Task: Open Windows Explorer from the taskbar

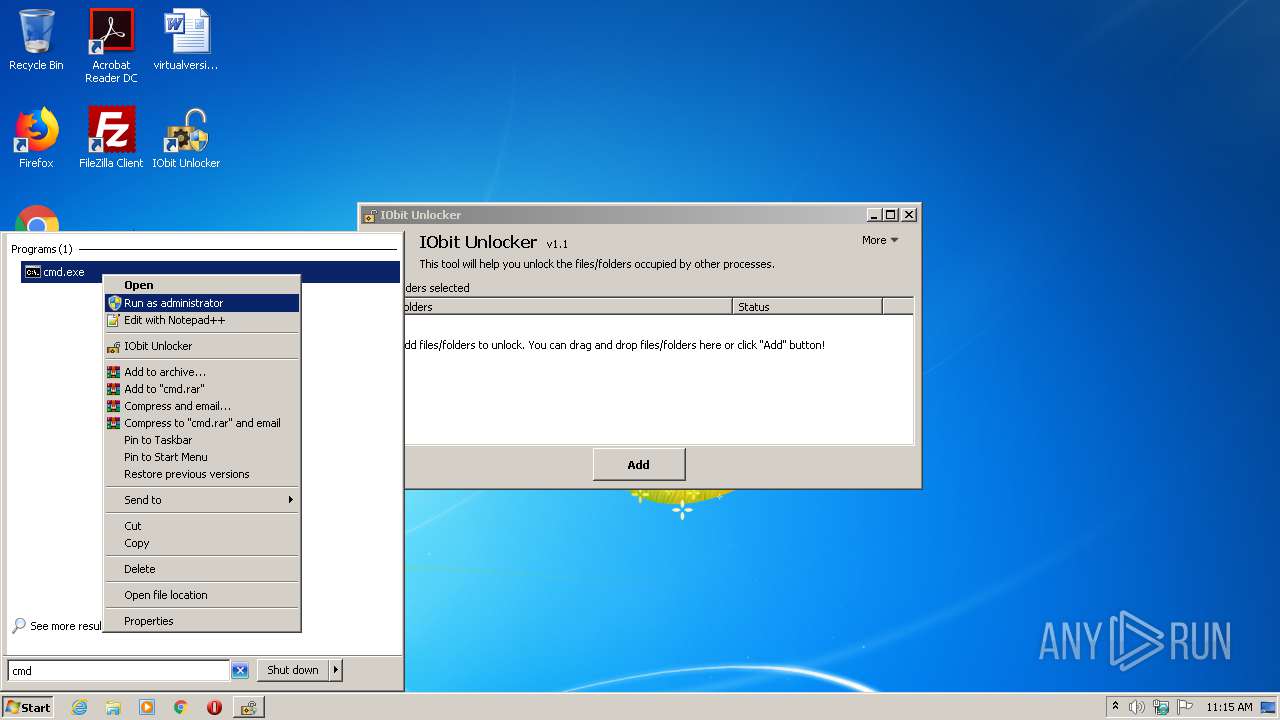Action: (113, 707)
